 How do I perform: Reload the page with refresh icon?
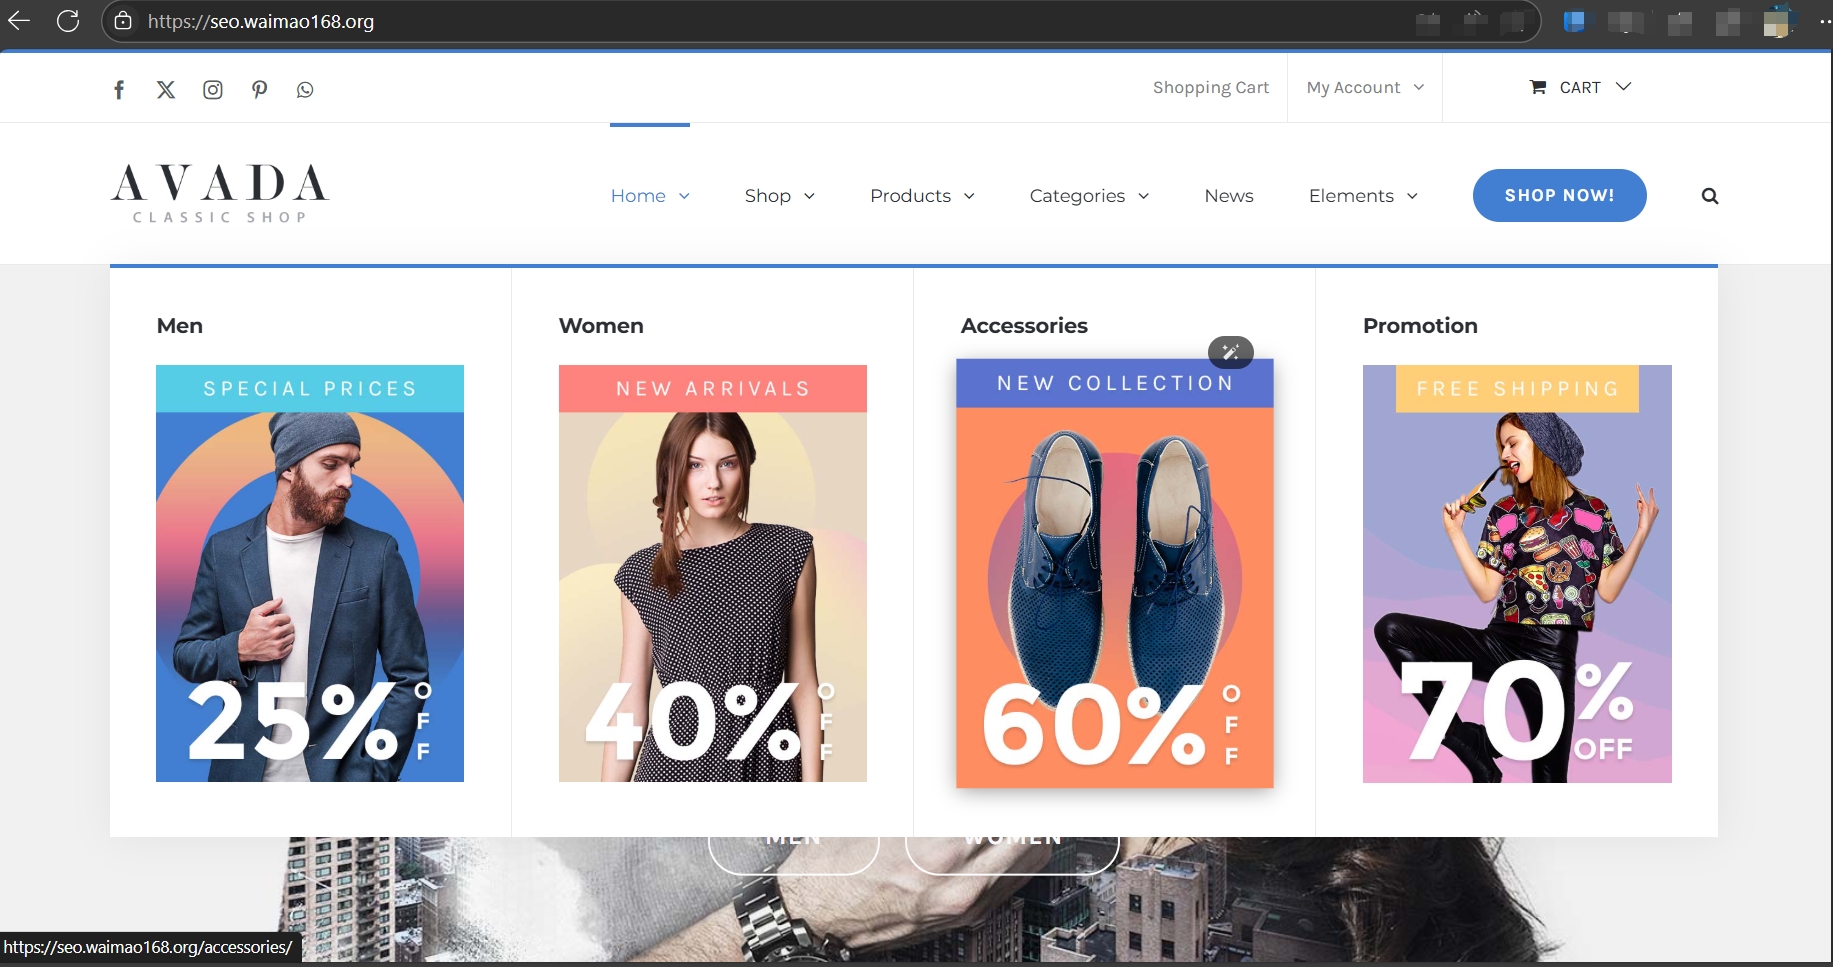click(x=68, y=20)
